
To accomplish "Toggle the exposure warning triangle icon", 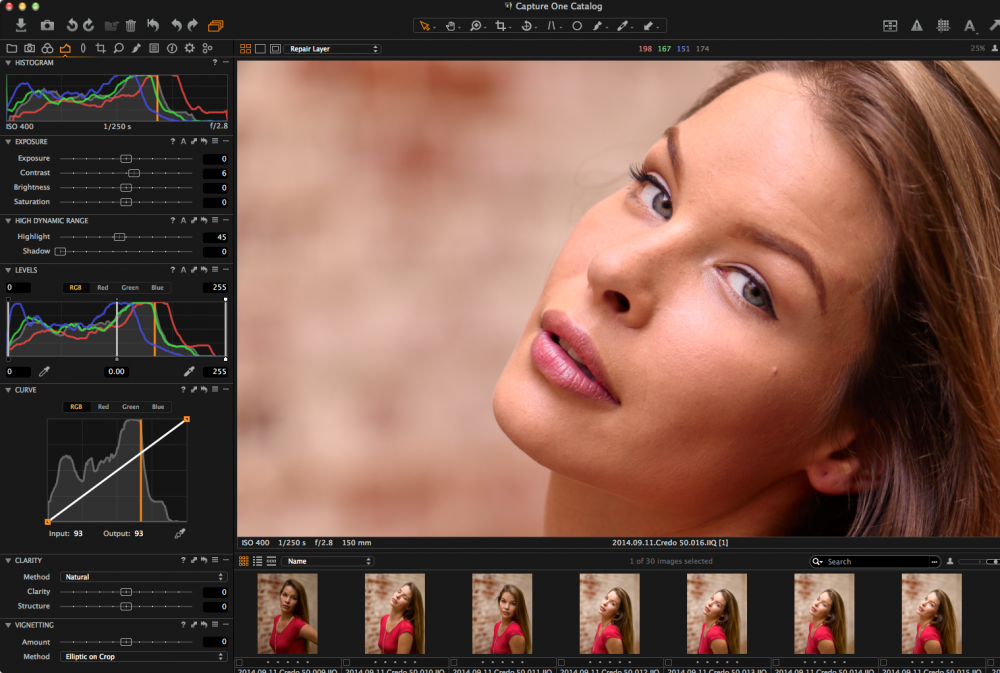I will click(x=916, y=25).
